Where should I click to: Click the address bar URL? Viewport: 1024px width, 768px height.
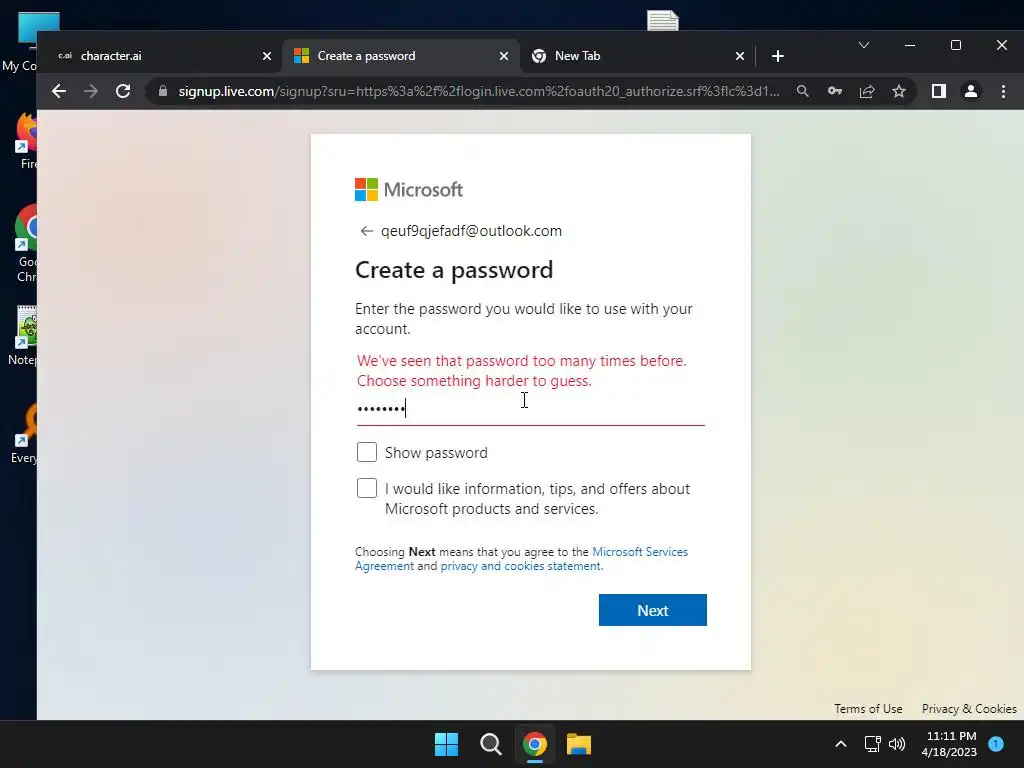(479, 91)
